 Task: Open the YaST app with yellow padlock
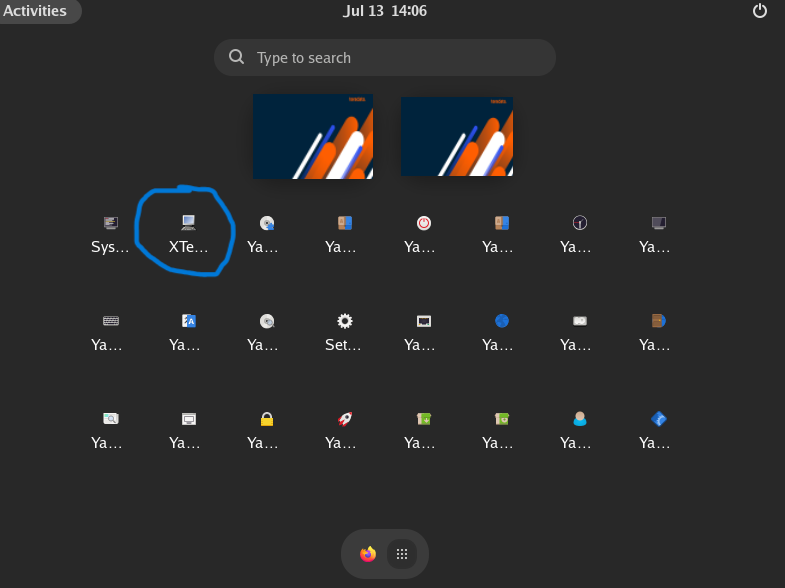tap(267, 430)
